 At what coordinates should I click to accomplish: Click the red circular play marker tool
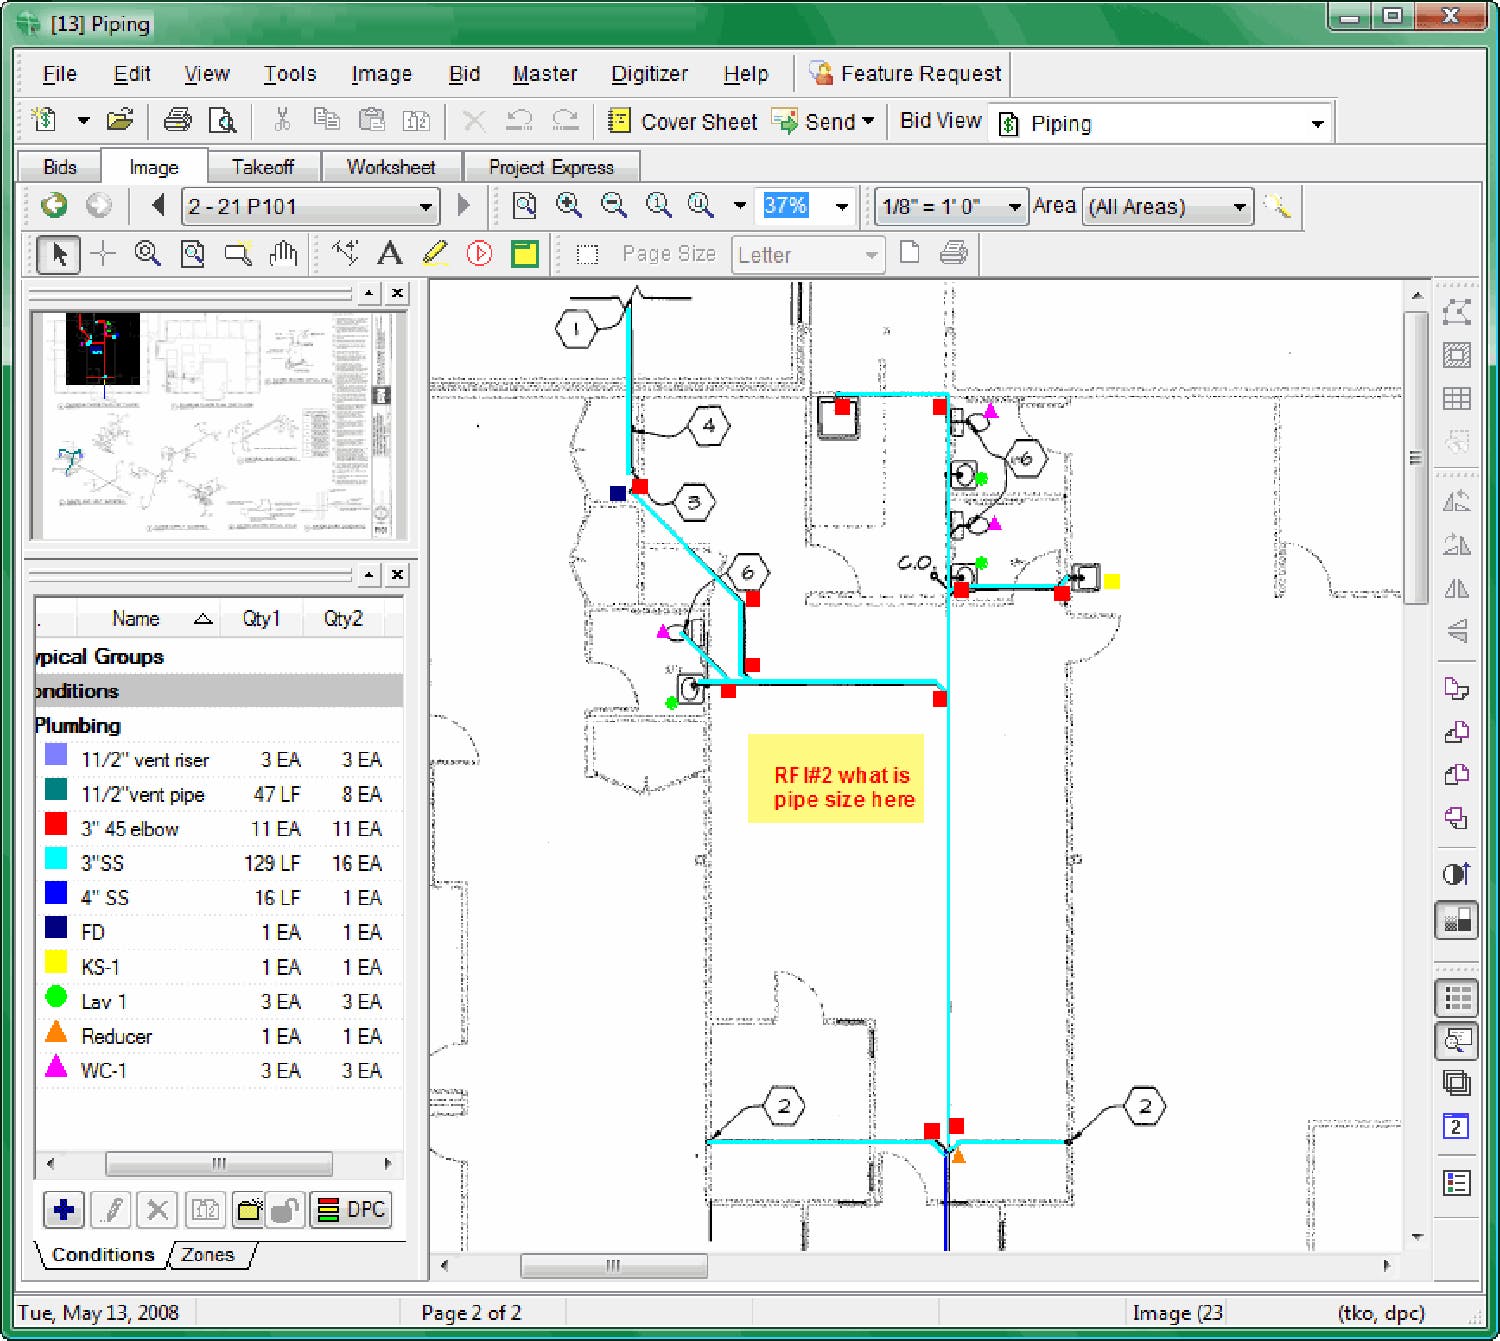point(480,254)
